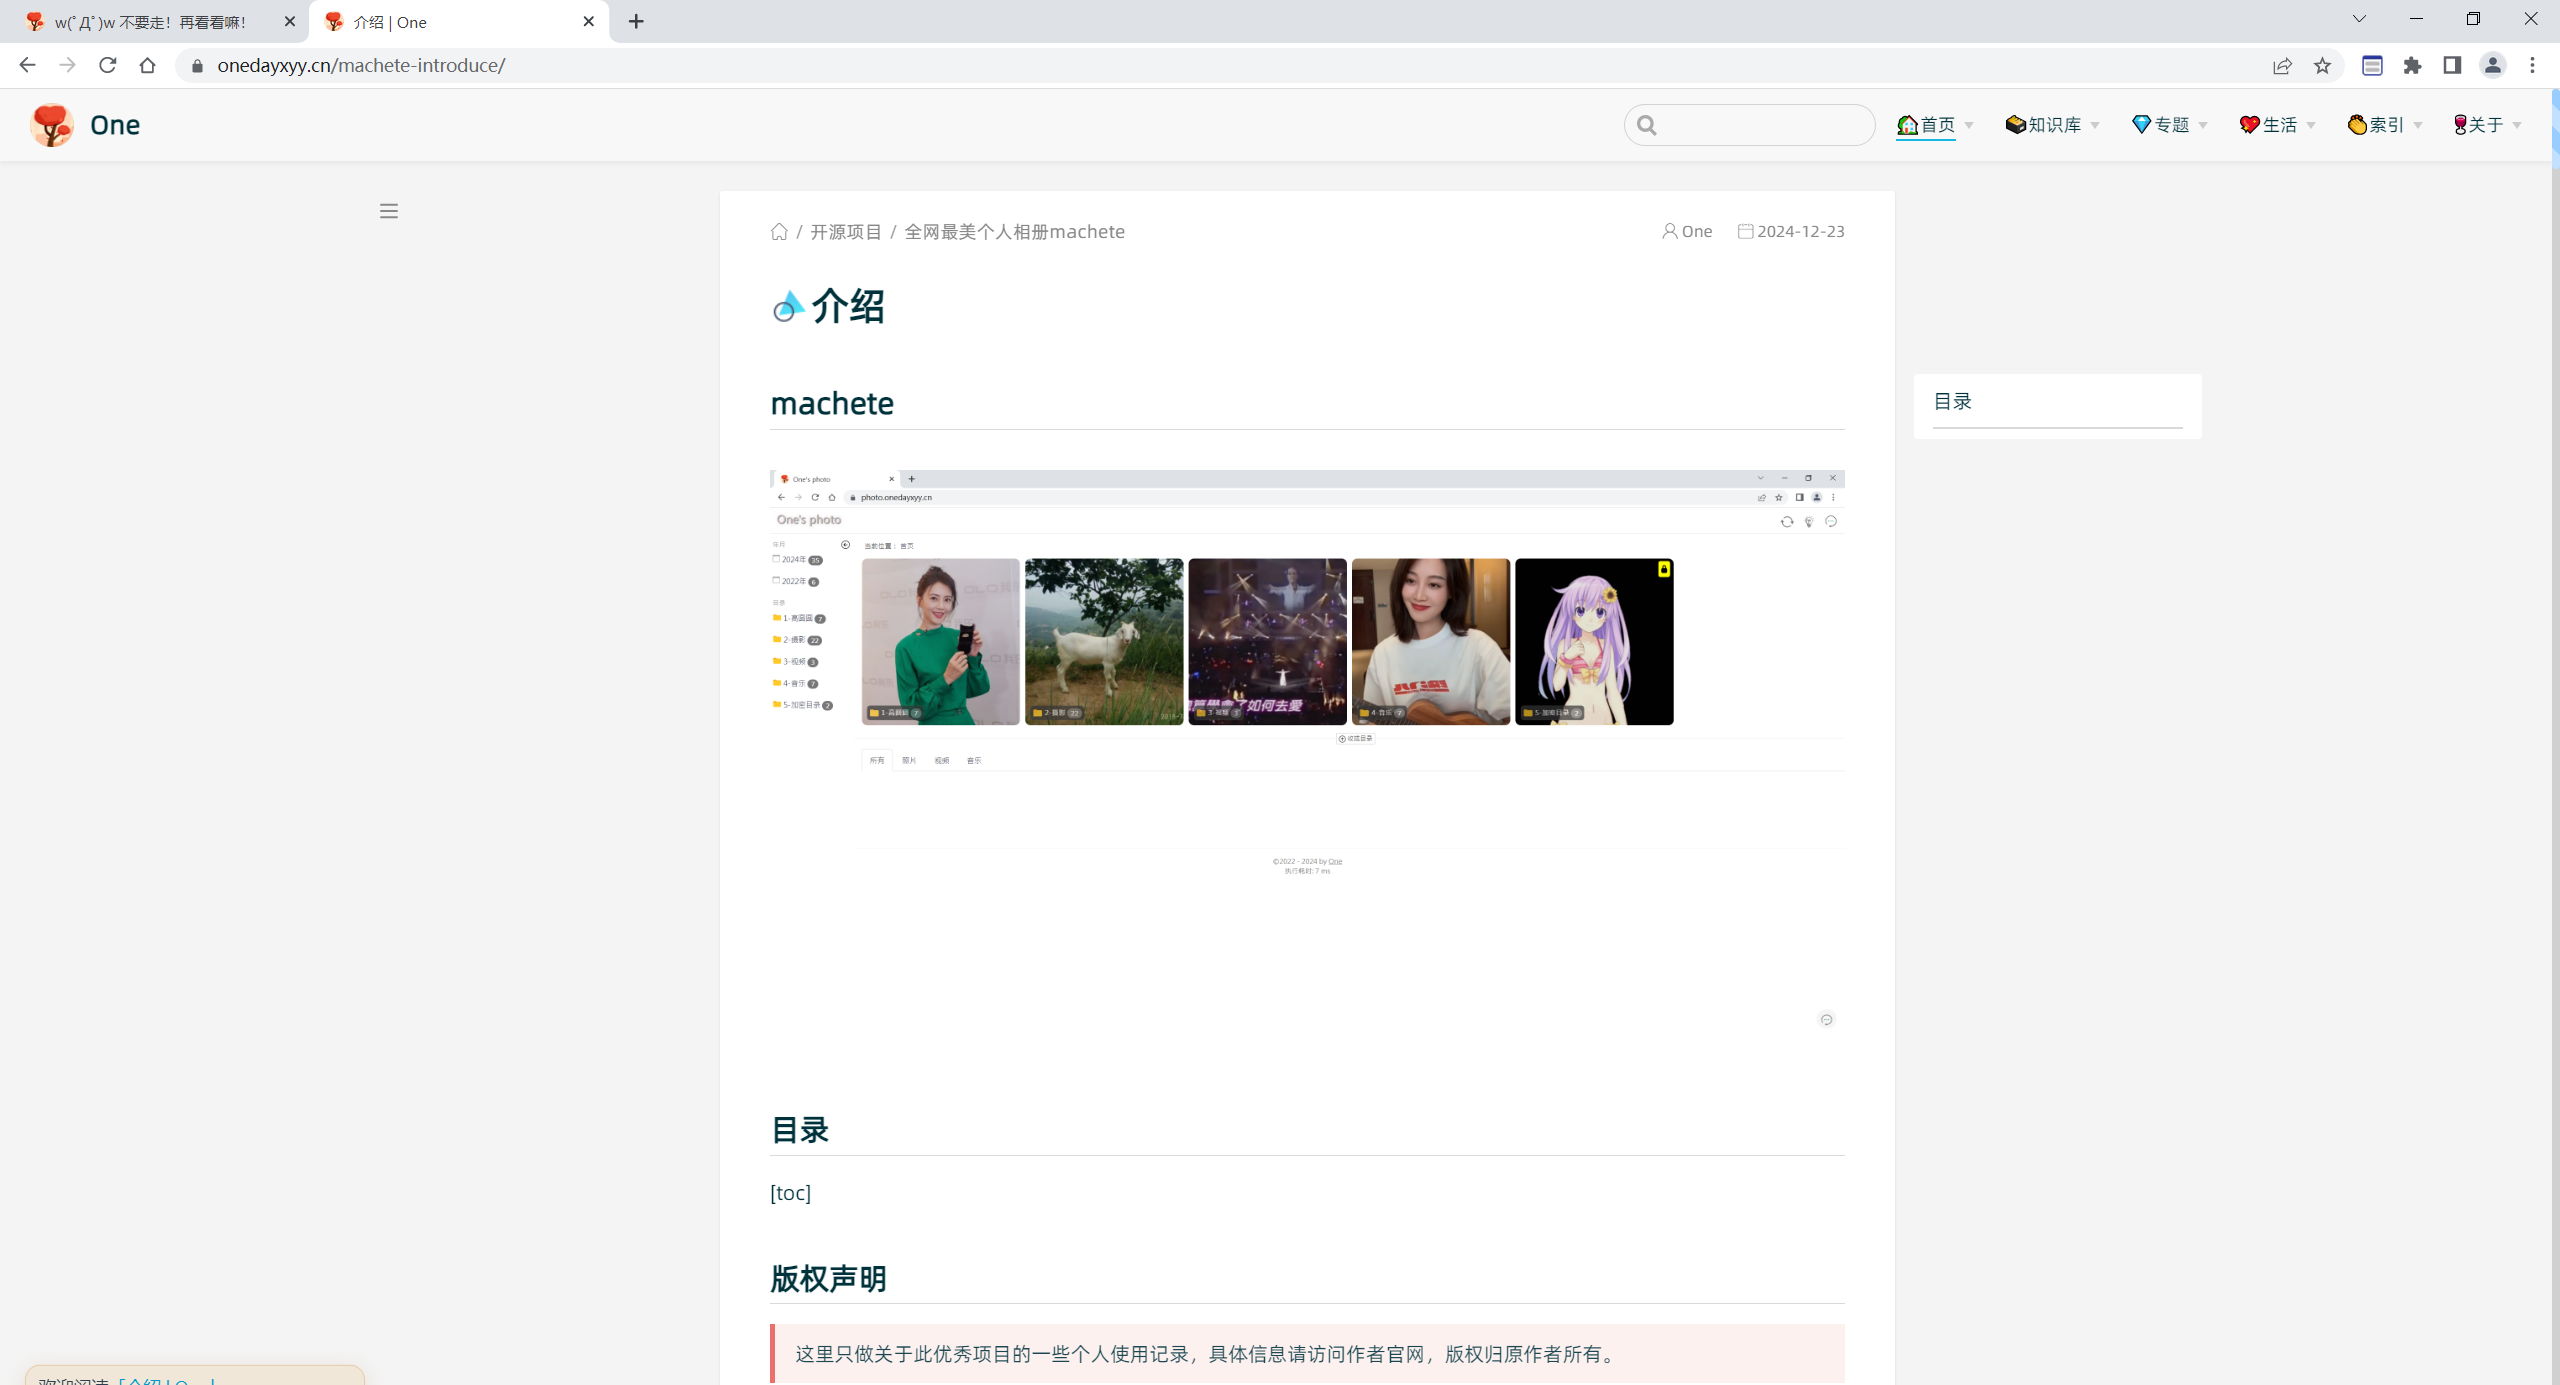Close the '不要走' first tab

pos(290,21)
